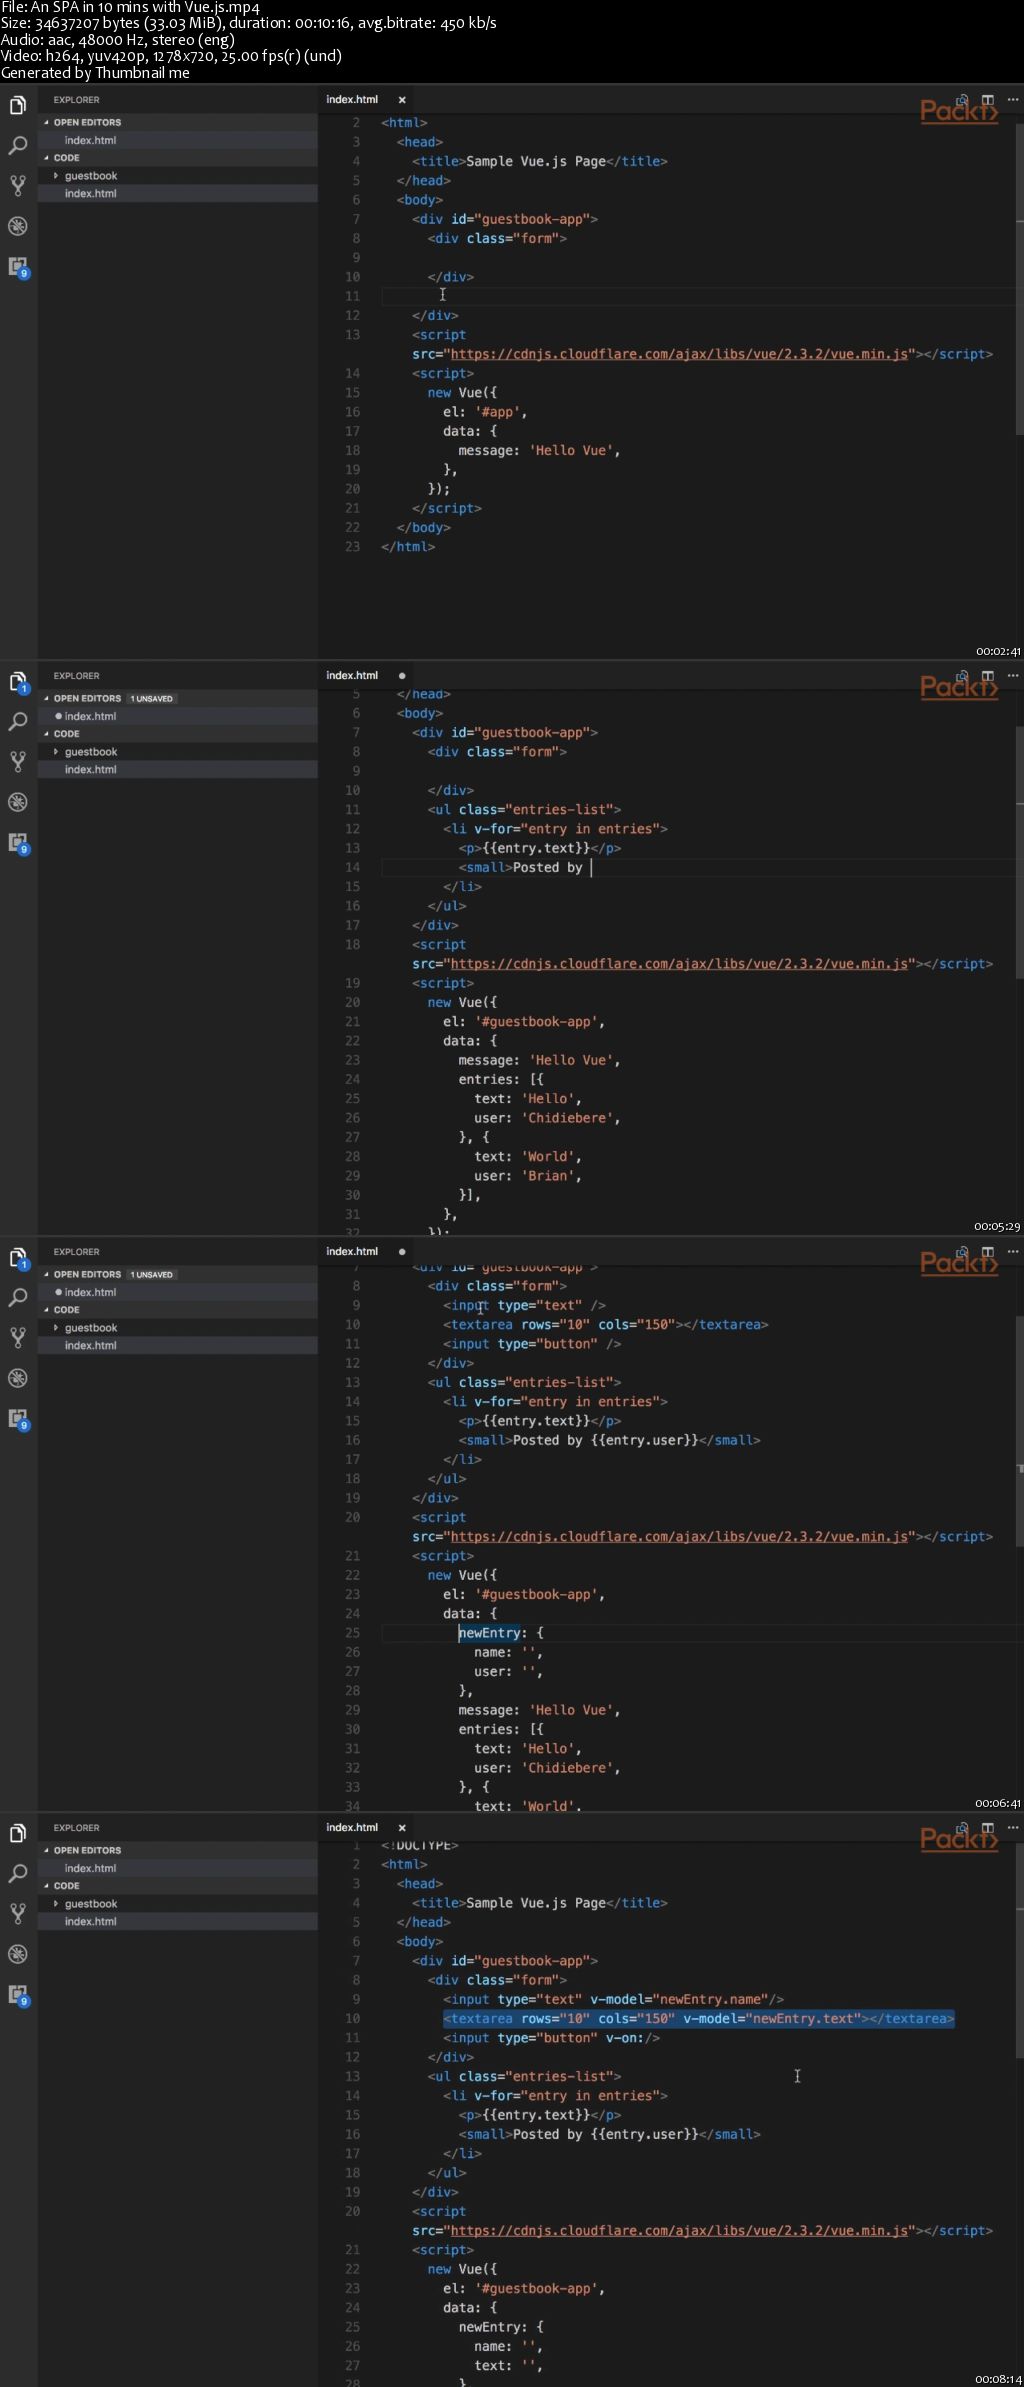Click Split Editor icon in the 00:08:14 frame

point(987,1828)
